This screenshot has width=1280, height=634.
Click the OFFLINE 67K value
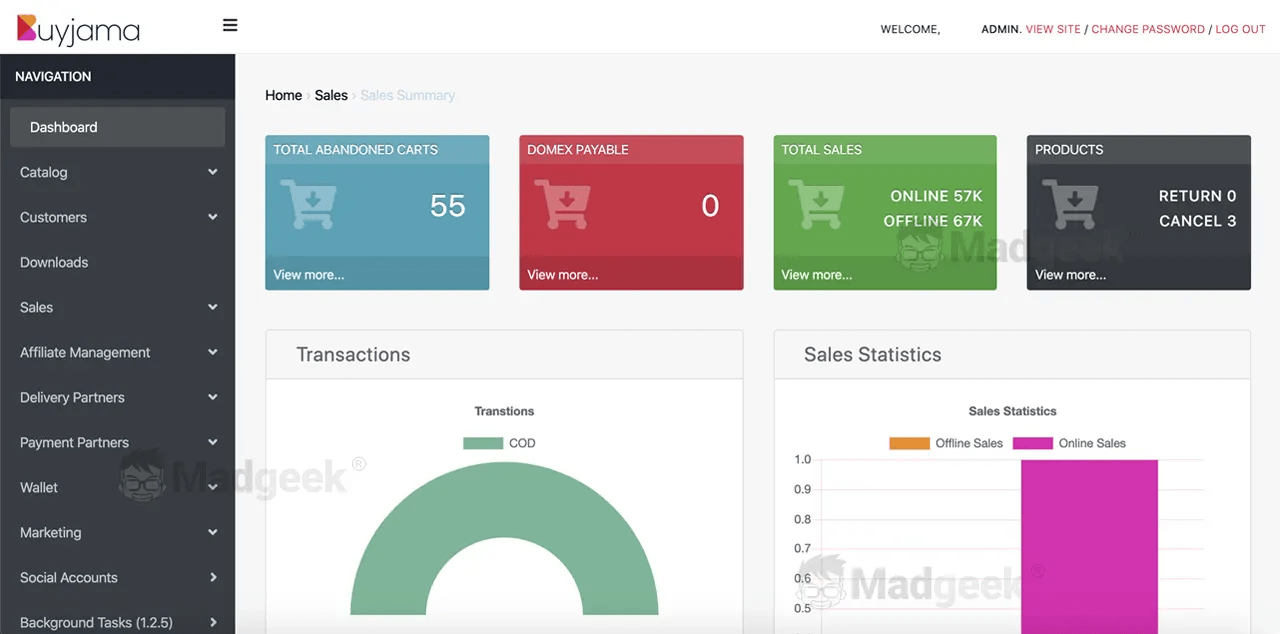pyautogui.click(x=933, y=221)
